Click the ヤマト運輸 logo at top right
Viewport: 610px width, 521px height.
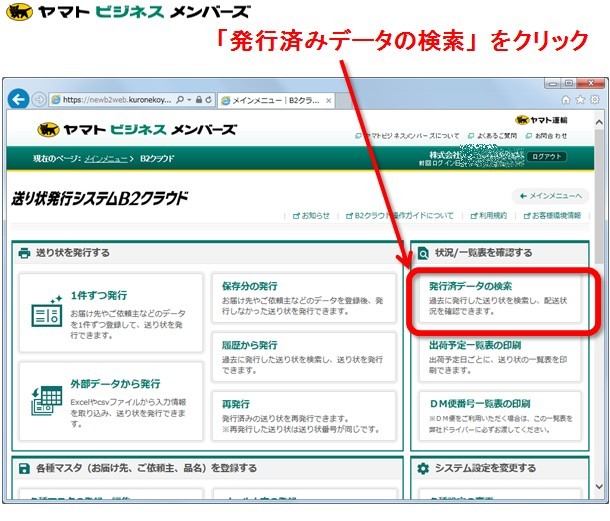point(541,120)
